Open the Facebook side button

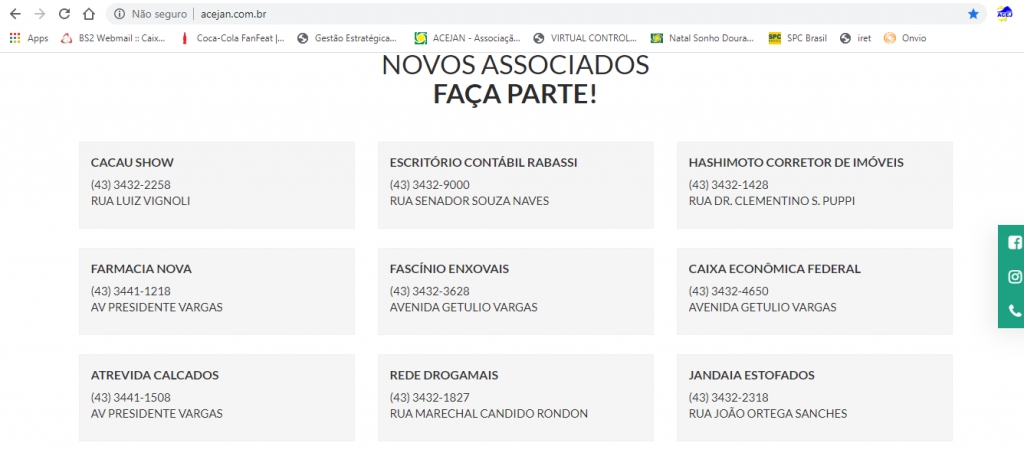1014,243
